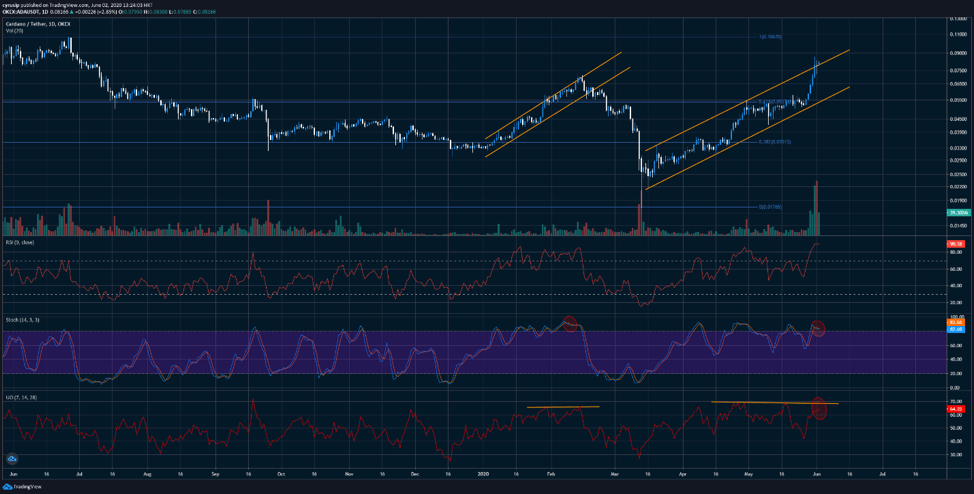Screen dimensions: 974x494
Task: Select the RSI (9, close) indicator label
Action: pyautogui.click(x=19, y=241)
